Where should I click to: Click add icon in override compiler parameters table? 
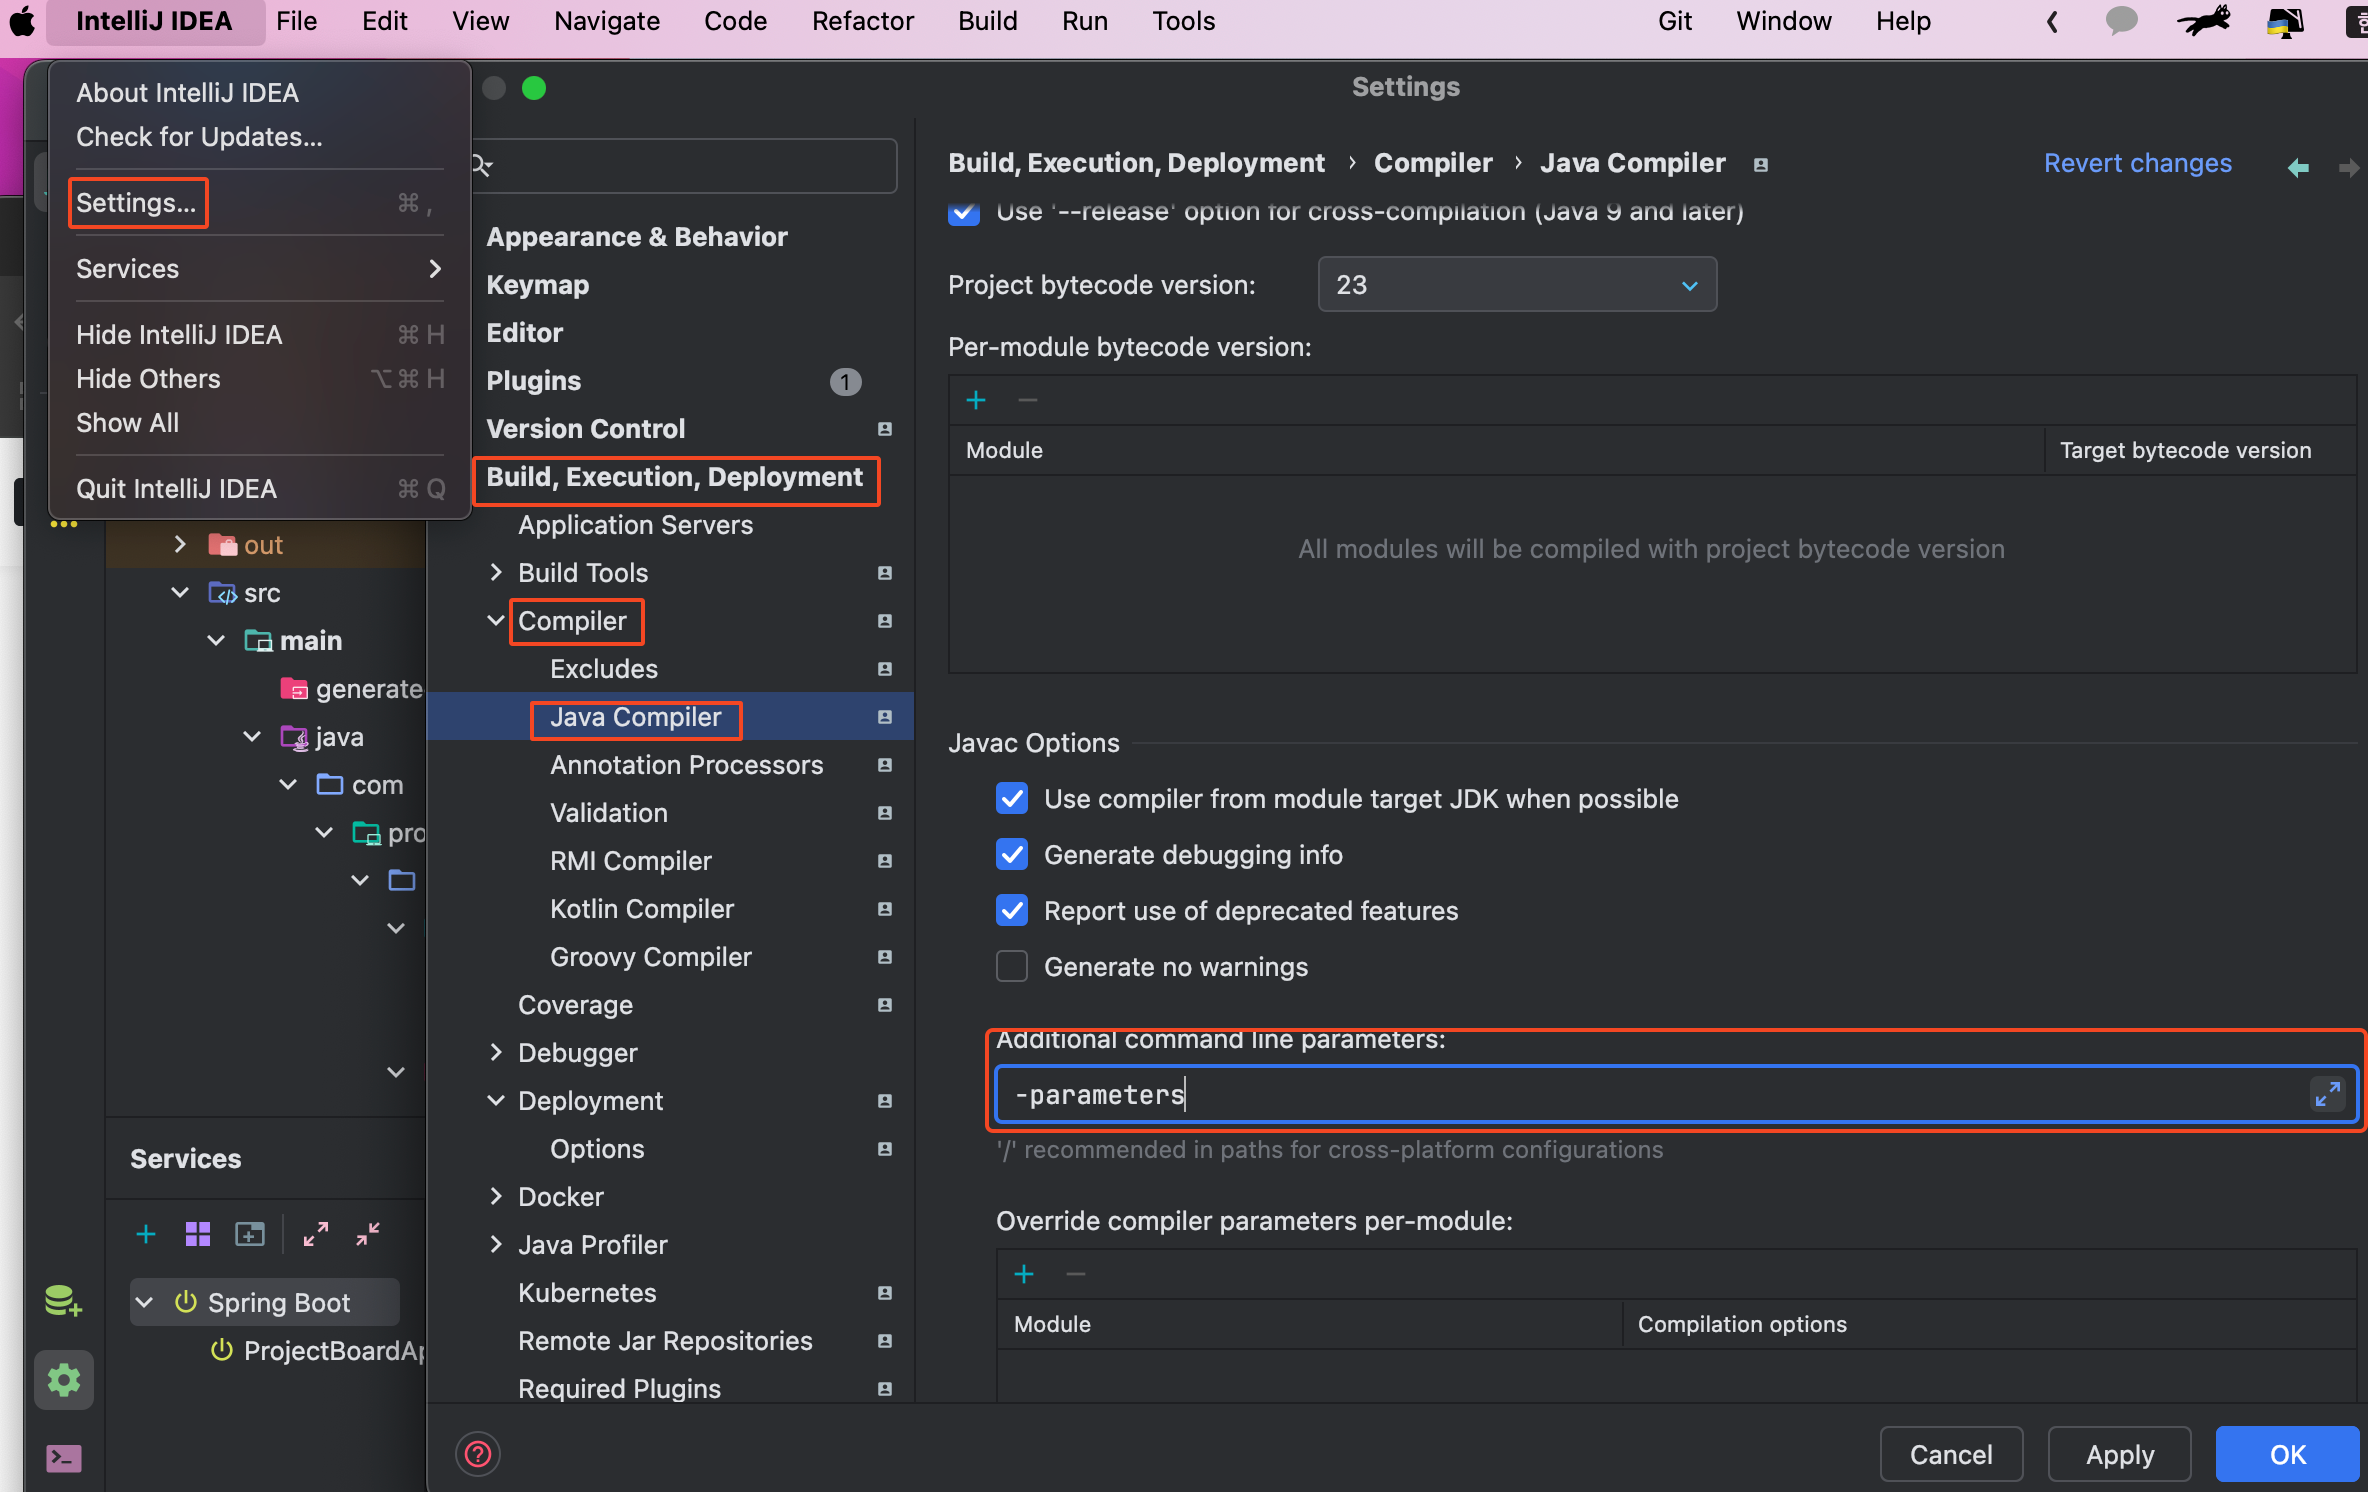pyautogui.click(x=1024, y=1273)
